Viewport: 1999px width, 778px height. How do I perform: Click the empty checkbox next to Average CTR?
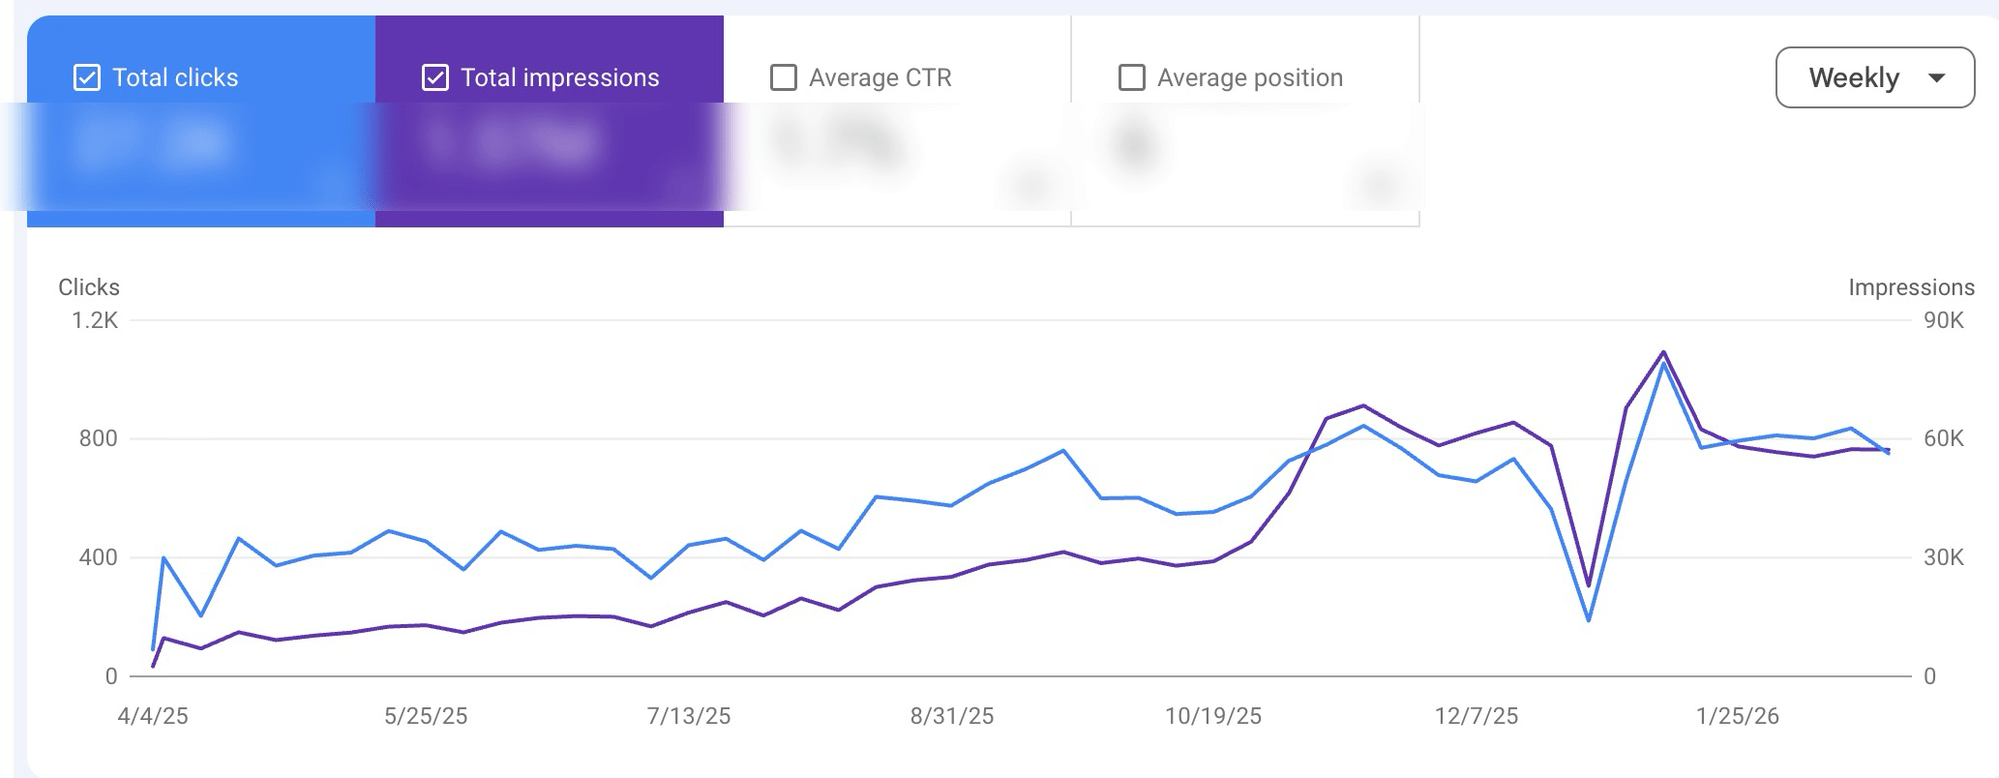(783, 75)
